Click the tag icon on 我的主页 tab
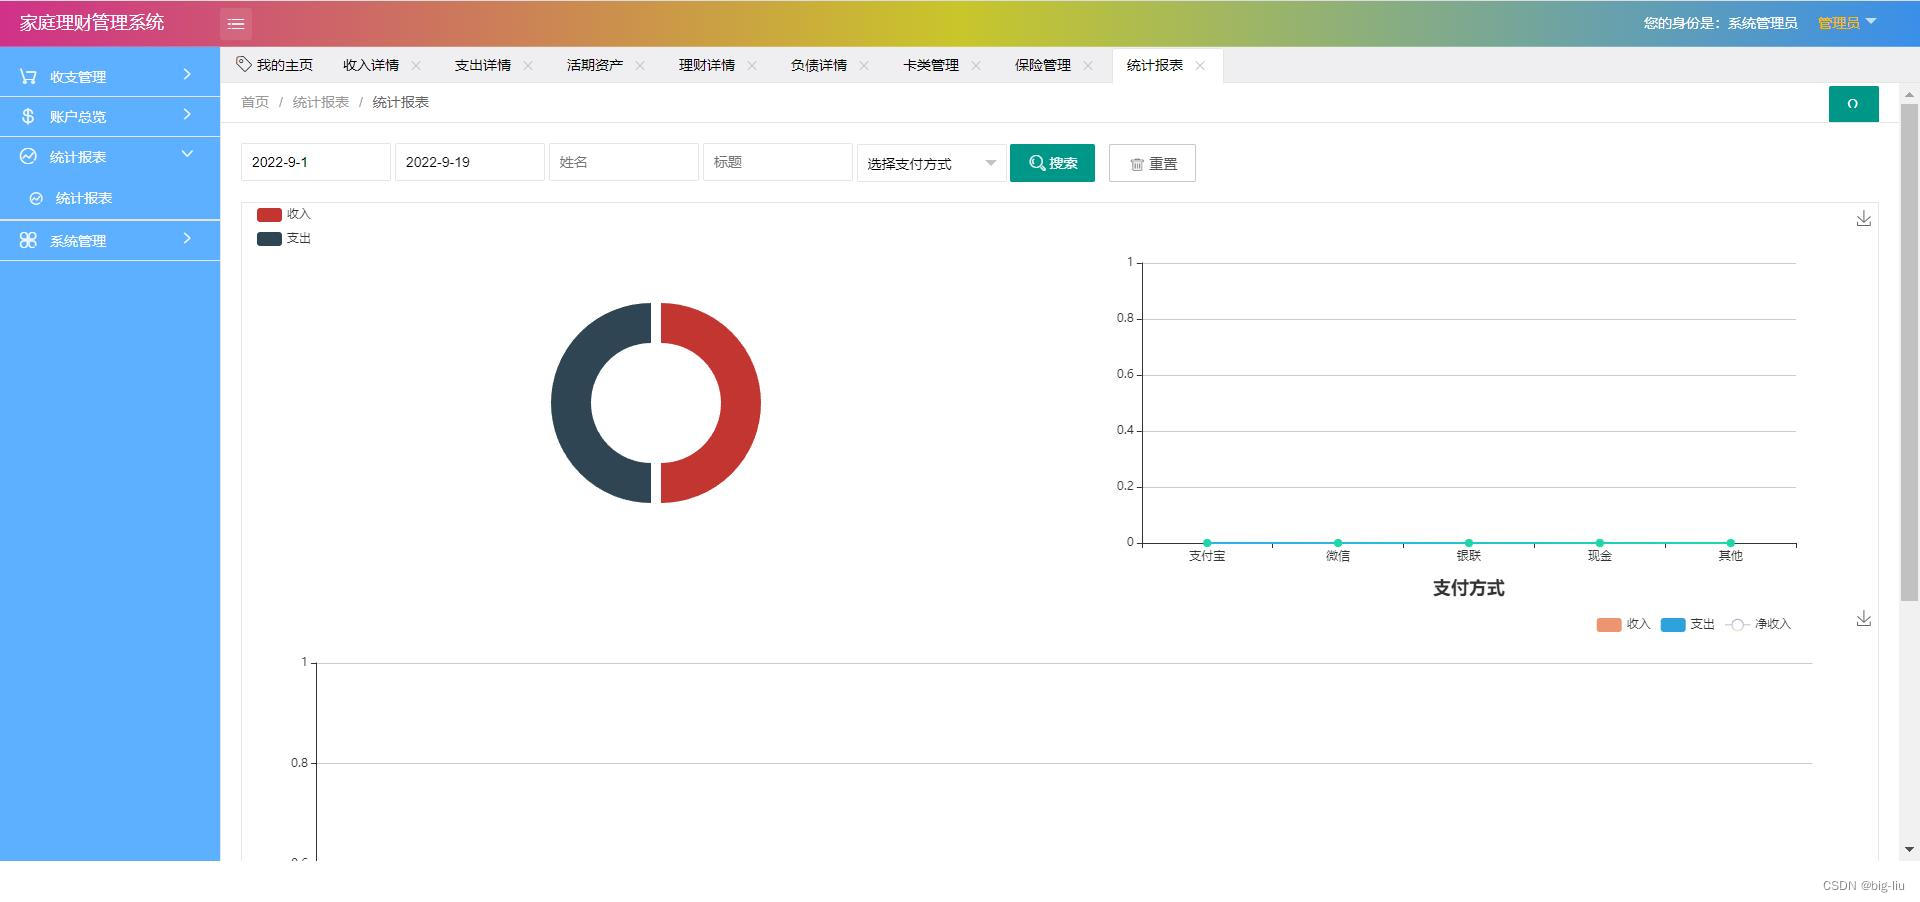The height and width of the screenshot is (902, 1920). point(243,64)
